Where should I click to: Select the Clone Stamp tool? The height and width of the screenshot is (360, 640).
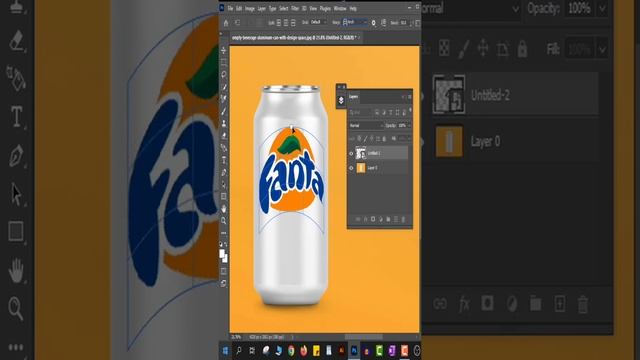click(x=224, y=123)
